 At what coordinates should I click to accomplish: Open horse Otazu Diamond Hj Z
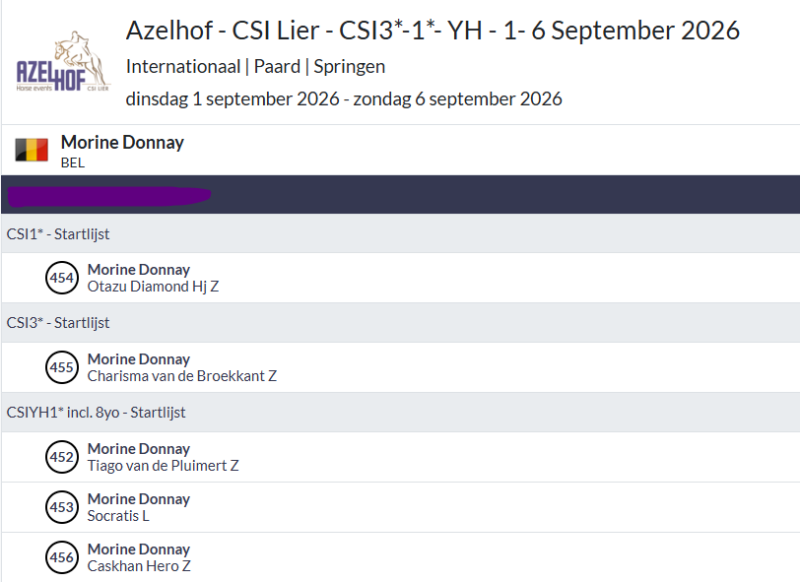coord(153,287)
